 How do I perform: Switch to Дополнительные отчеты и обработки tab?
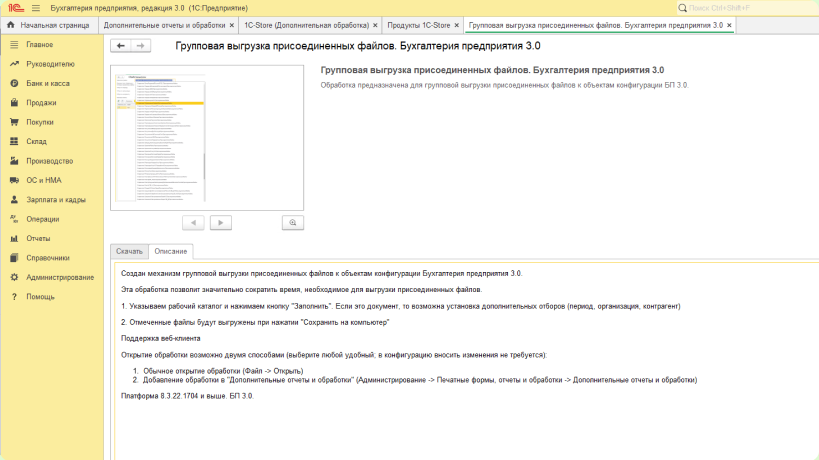tap(164, 25)
